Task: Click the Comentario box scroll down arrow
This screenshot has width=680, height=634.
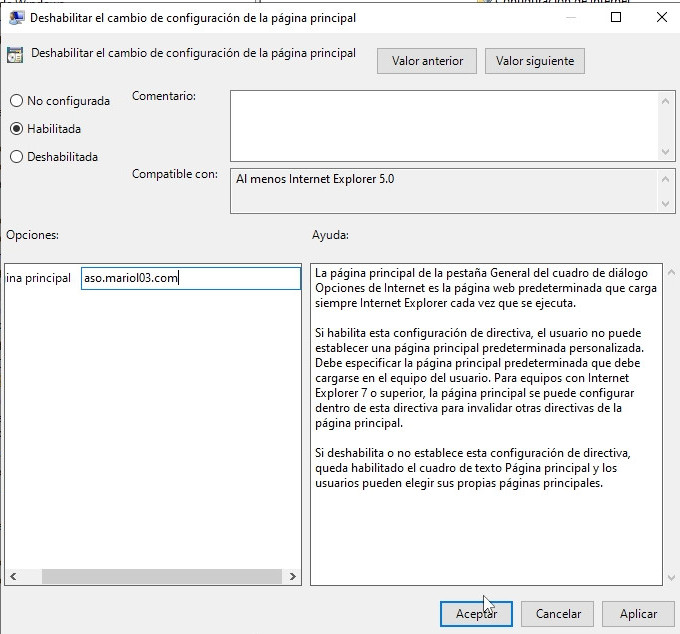Action: click(666, 152)
